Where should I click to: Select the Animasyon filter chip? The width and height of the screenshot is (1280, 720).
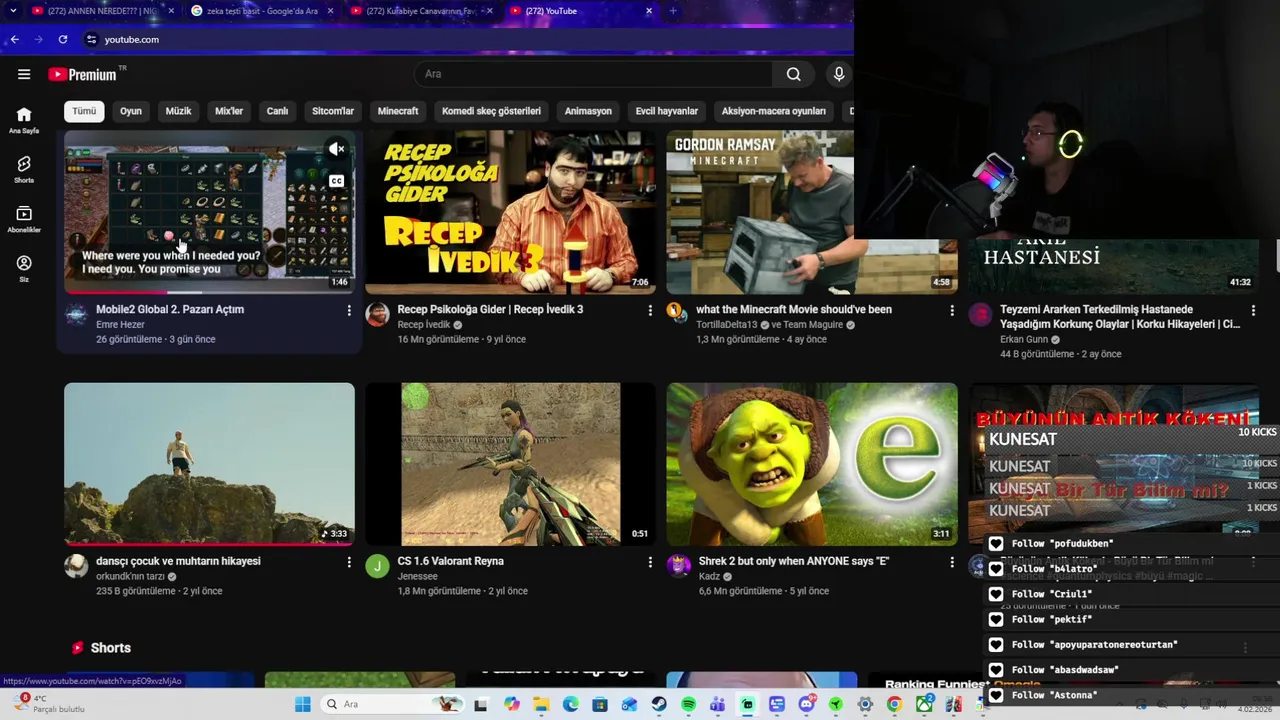(x=588, y=111)
